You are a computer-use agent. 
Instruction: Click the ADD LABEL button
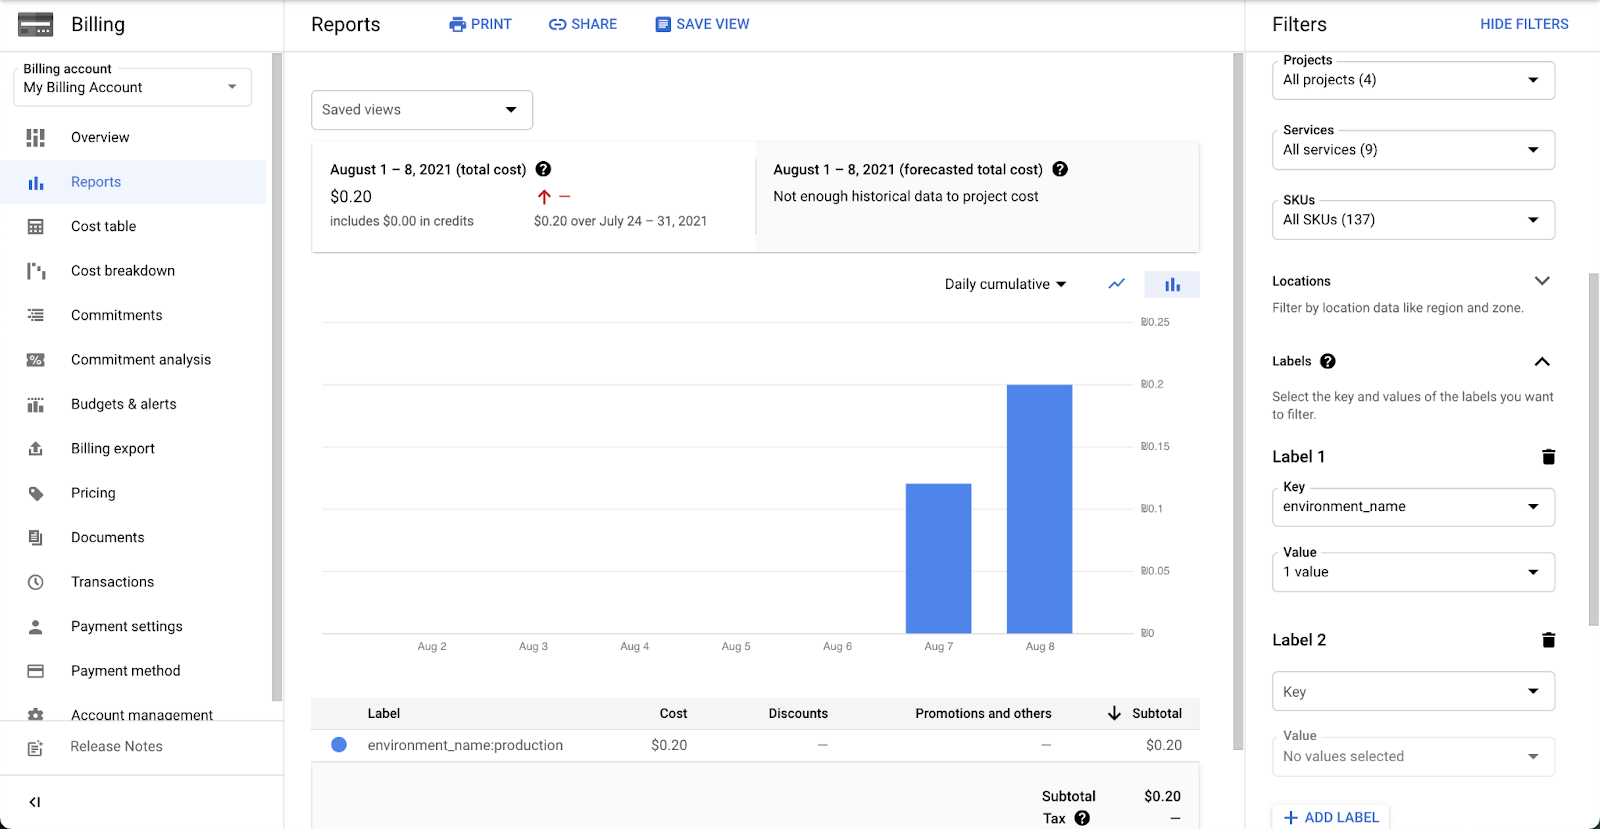(x=1331, y=817)
